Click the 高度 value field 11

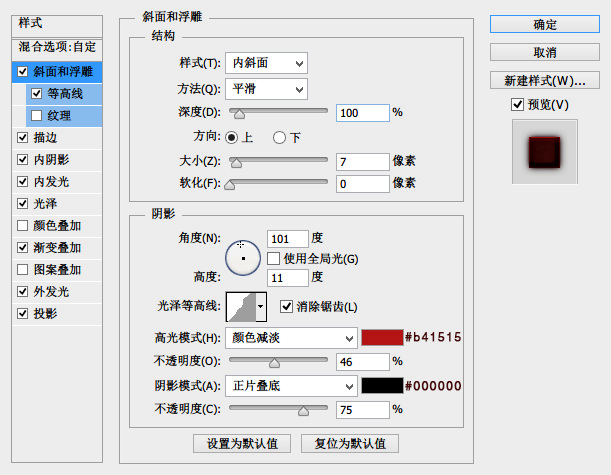[x=288, y=278]
